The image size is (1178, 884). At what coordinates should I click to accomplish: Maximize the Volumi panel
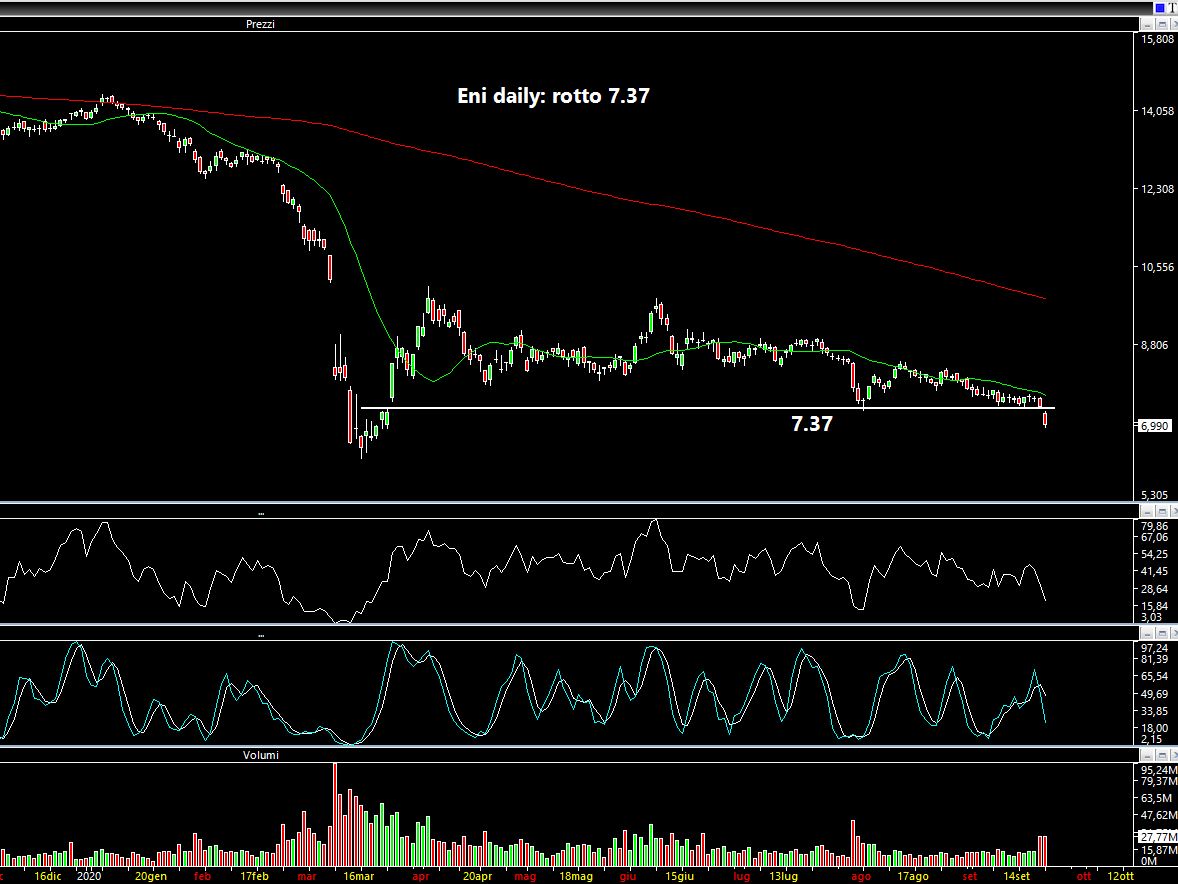click(x=1161, y=755)
